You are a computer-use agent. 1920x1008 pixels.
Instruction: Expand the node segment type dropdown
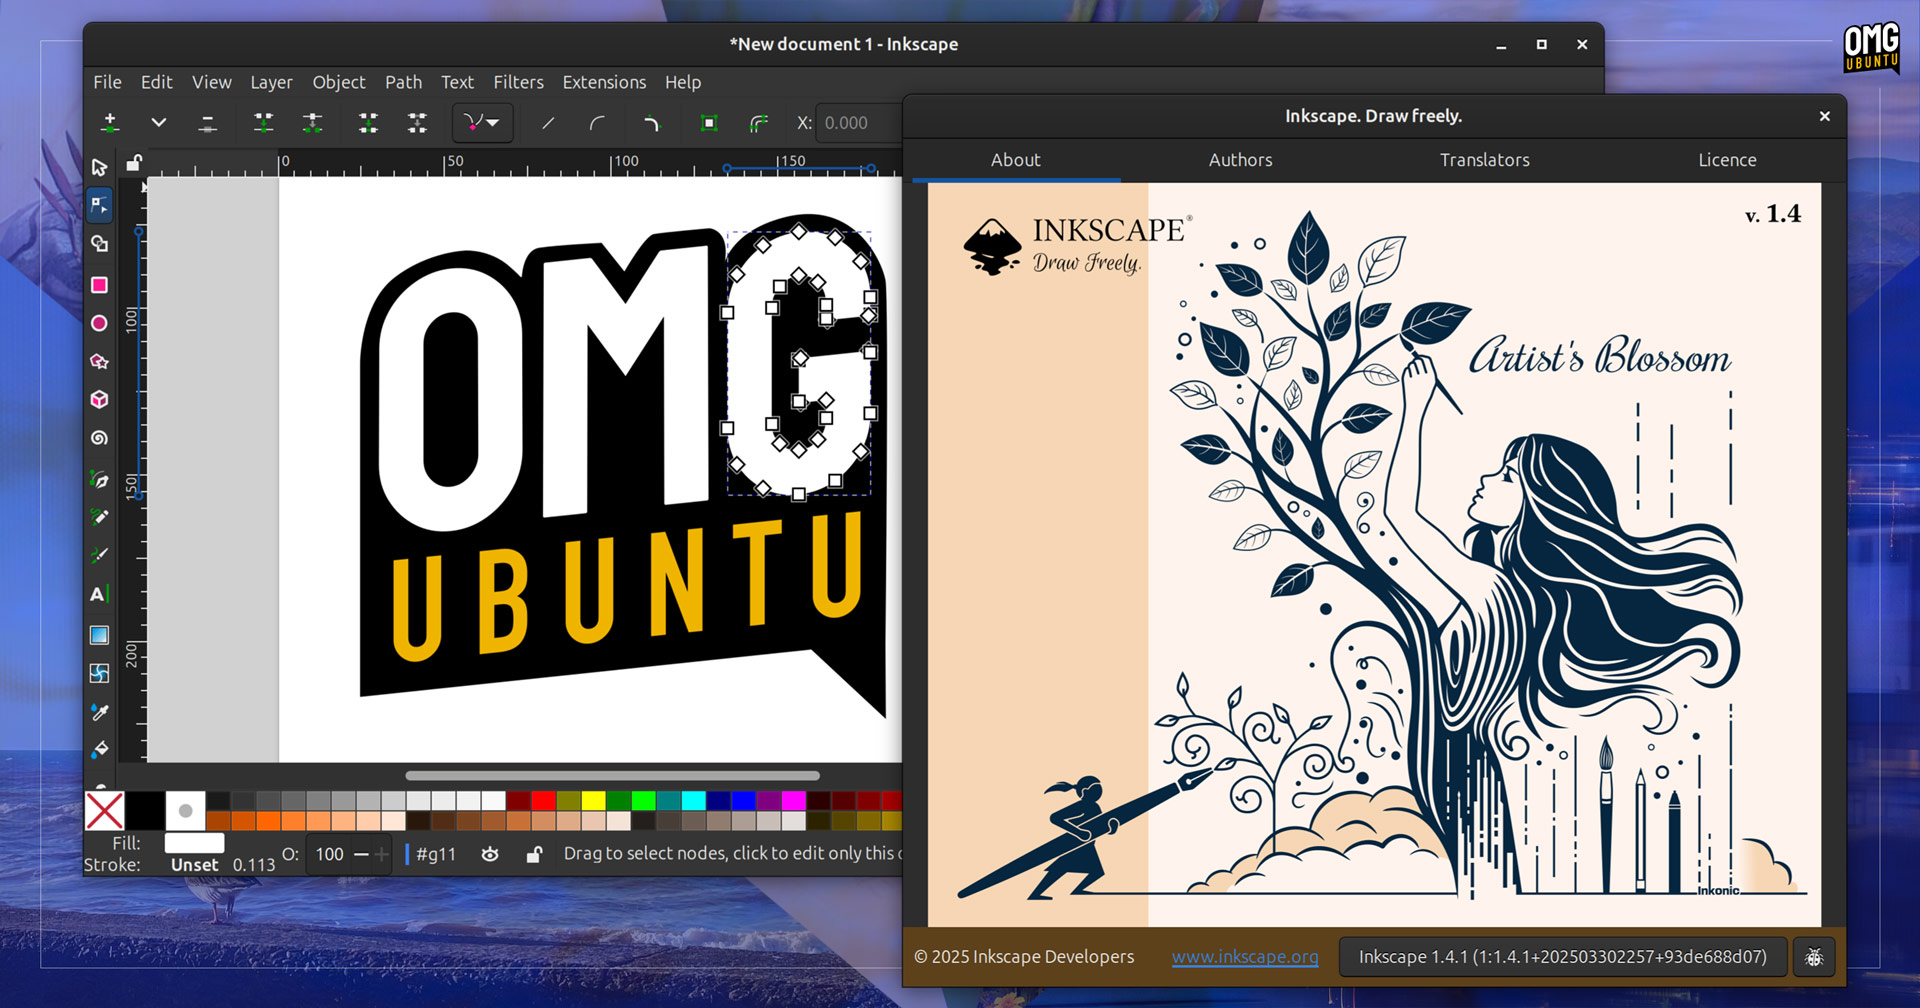tap(492, 122)
